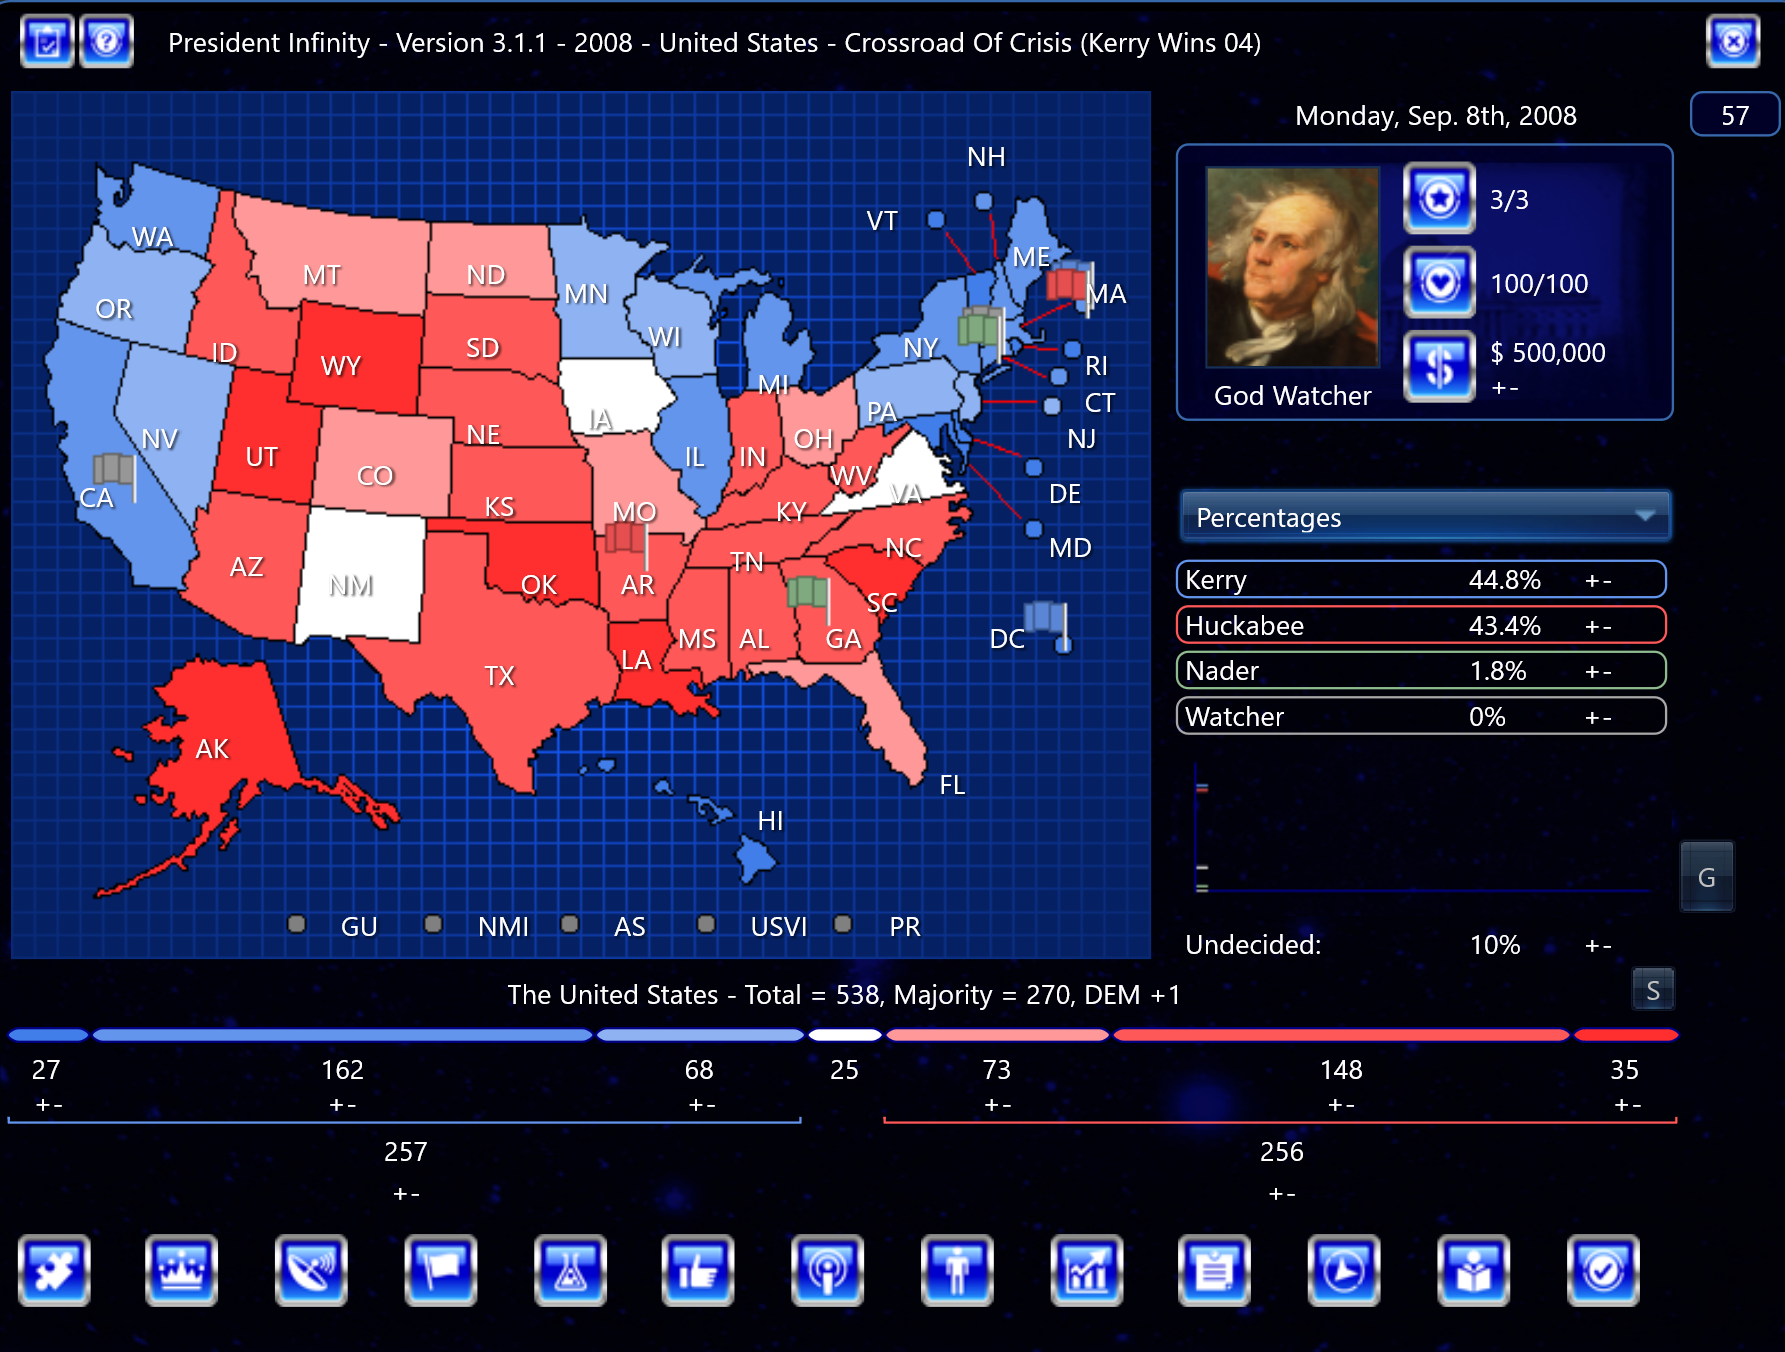Click the +- expander under $ 500,000
1785x1352 pixels.
coord(1504,388)
